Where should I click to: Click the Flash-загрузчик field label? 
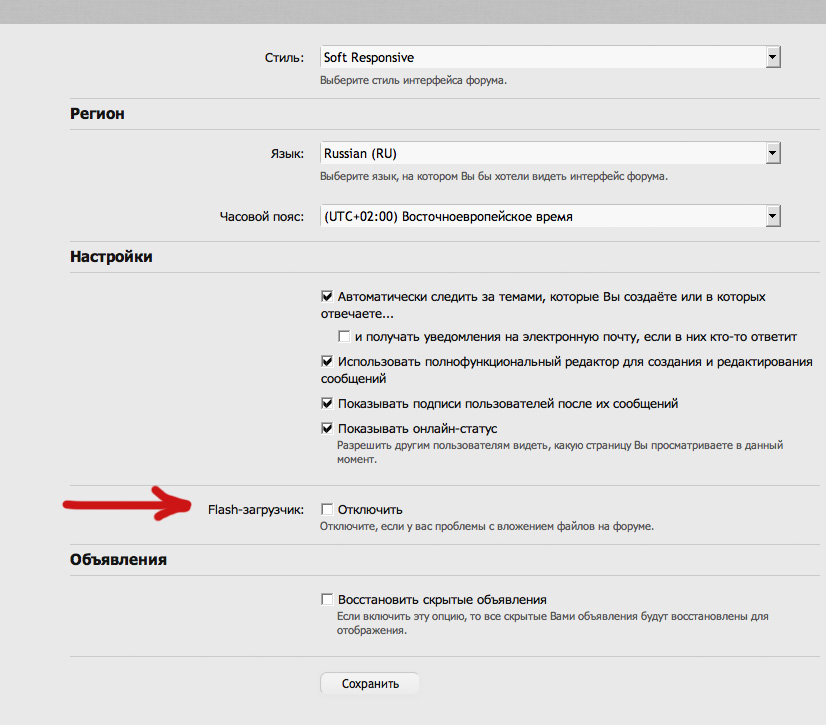(255, 509)
